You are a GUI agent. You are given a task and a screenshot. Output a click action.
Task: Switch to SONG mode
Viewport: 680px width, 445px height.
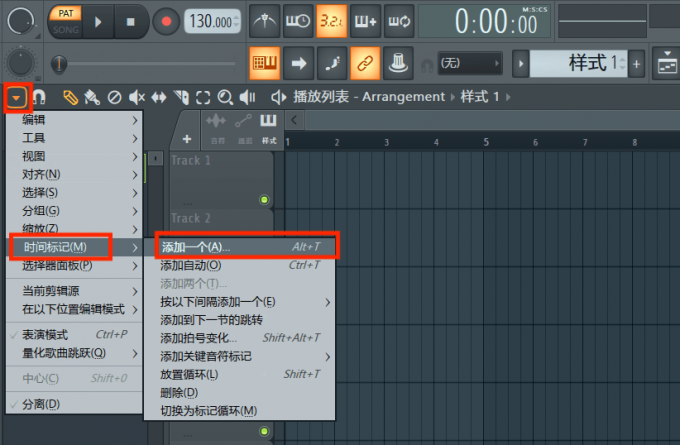(x=66, y=29)
